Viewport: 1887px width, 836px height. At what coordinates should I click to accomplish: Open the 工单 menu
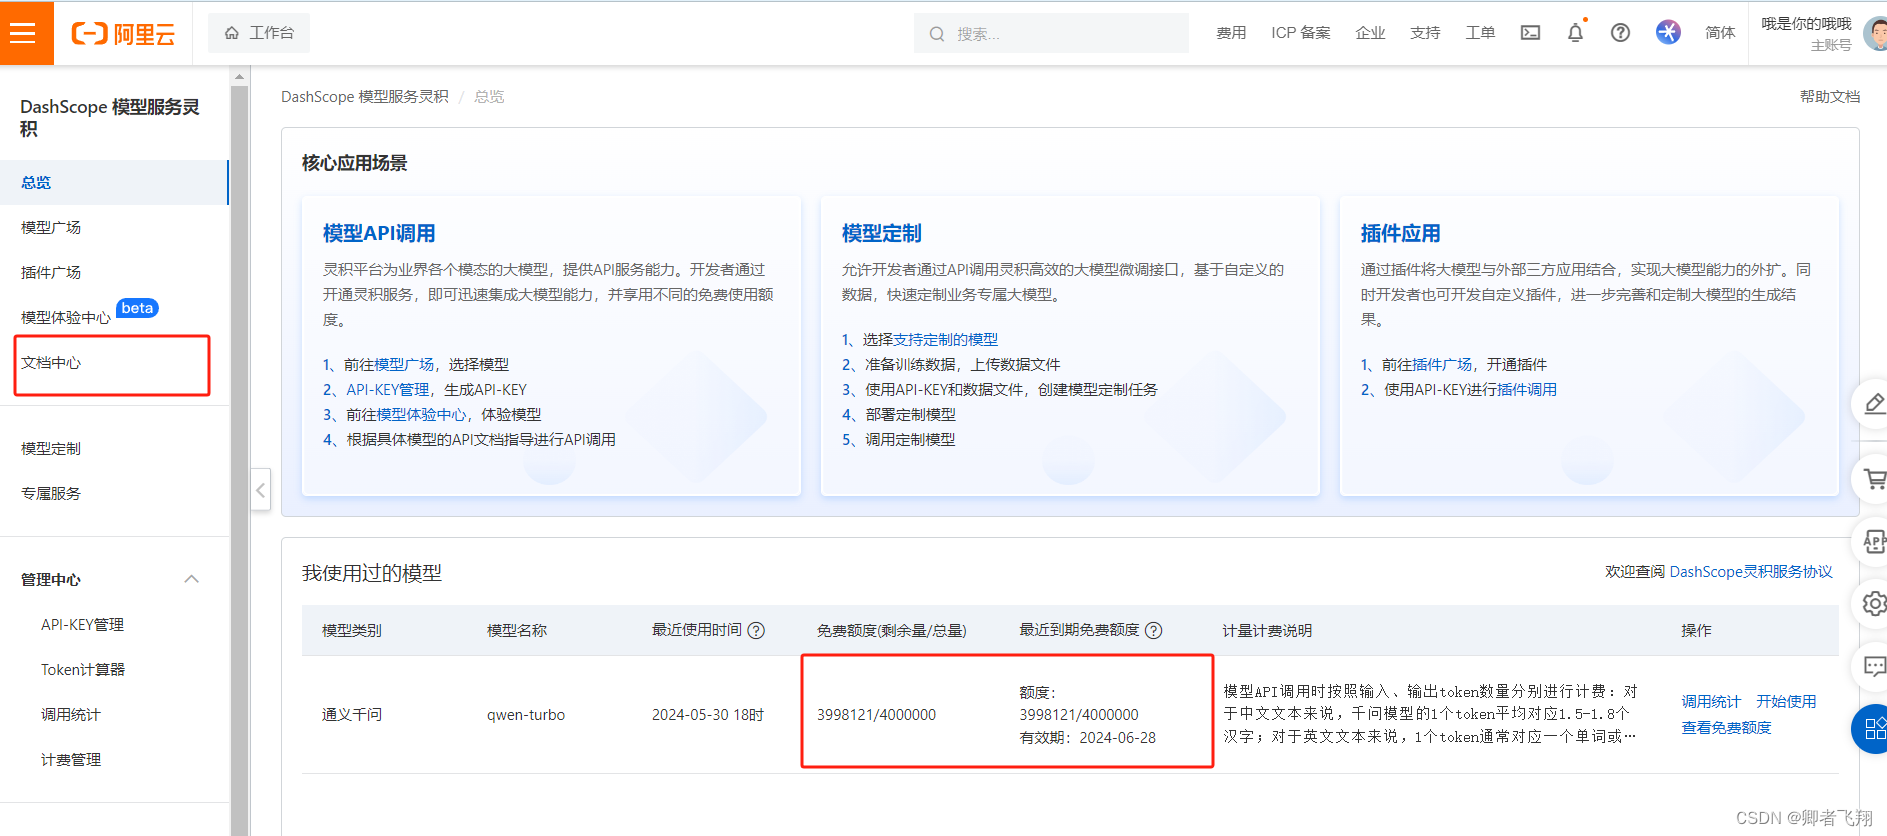click(x=1480, y=33)
